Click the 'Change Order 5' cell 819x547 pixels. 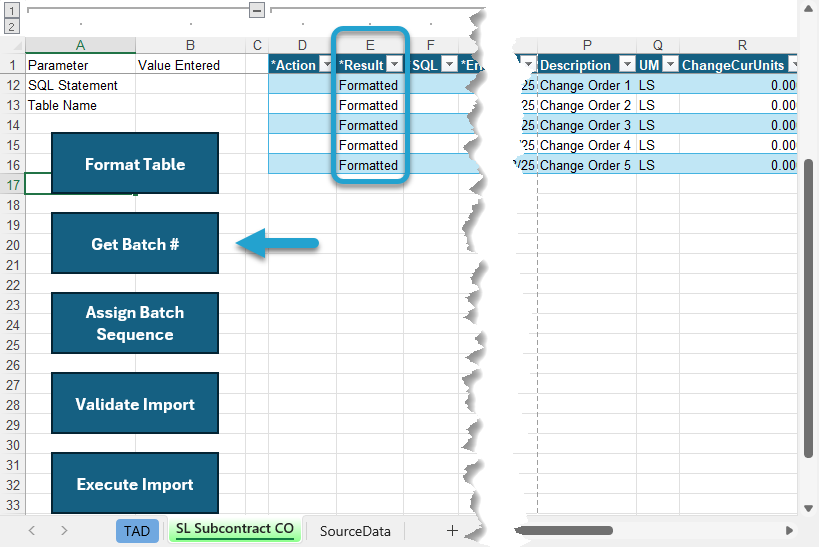tap(587, 165)
